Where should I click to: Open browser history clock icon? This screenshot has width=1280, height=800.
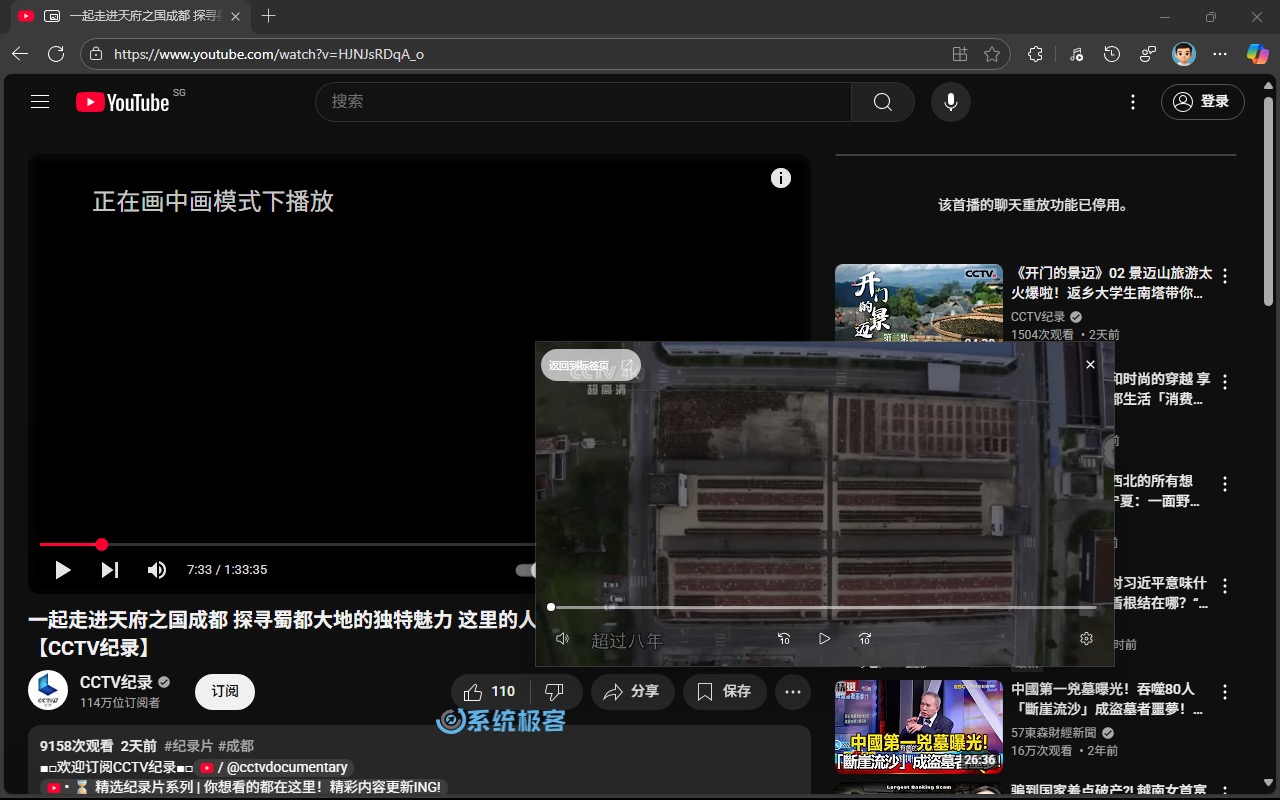pyautogui.click(x=1111, y=54)
